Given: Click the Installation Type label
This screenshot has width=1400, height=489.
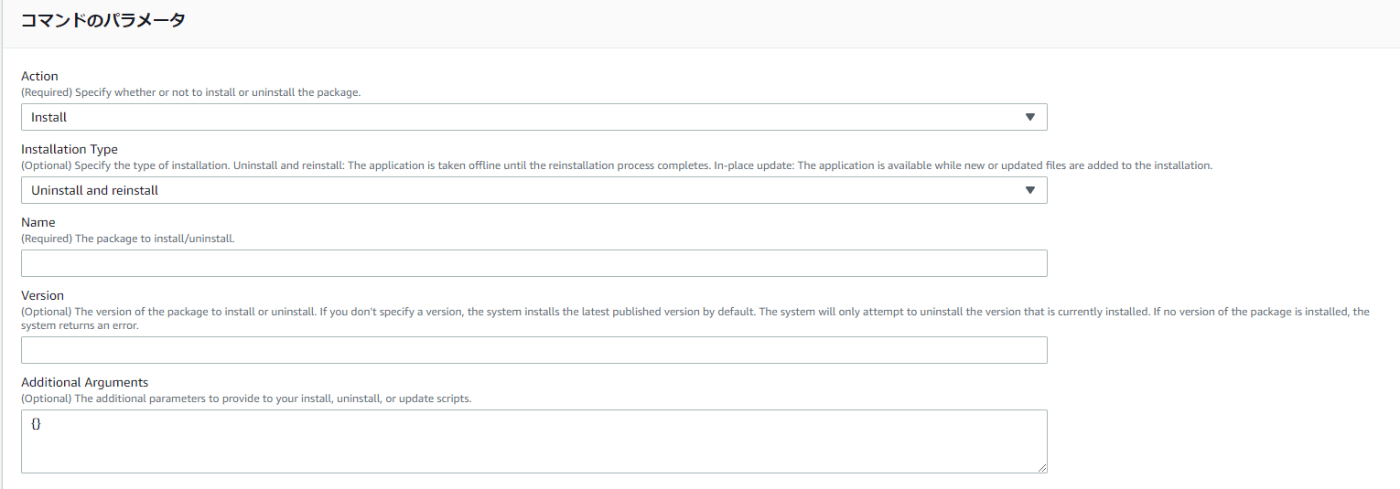Looking at the screenshot, I should (x=69, y=149).
